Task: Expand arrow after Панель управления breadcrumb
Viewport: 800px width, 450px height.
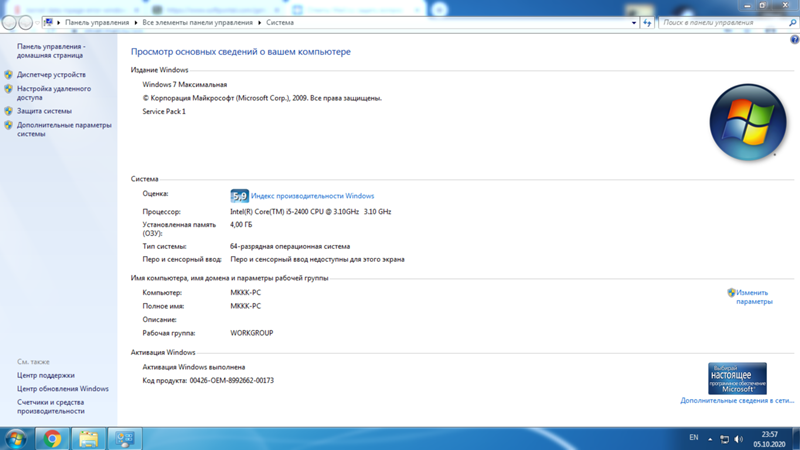Action: [136, 22]
